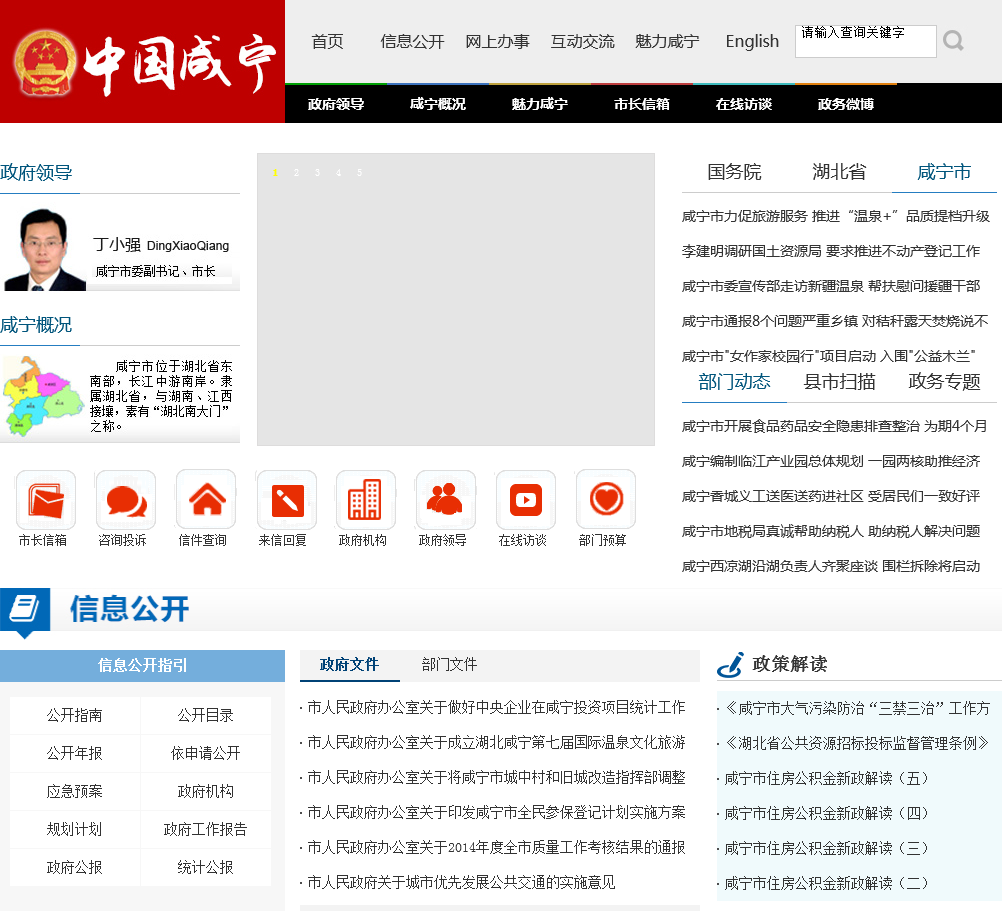Image resolution: width=1002 pixels, height=911 pixels.
Task: Open the 公开目录 link
Action: 205,716
